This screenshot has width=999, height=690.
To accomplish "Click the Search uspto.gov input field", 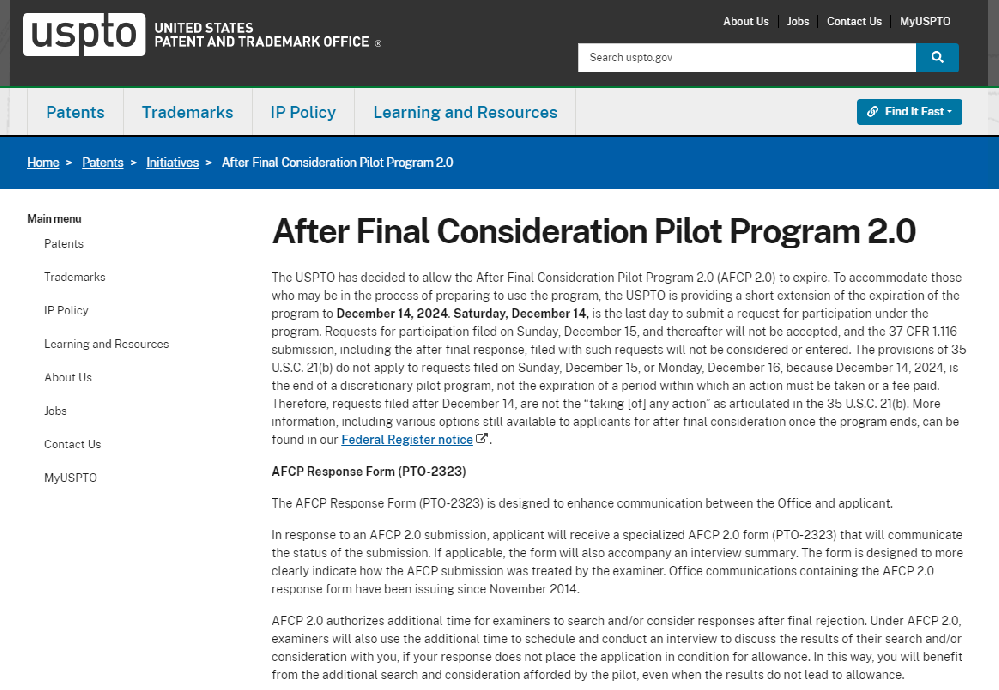I will coord(747,57).
